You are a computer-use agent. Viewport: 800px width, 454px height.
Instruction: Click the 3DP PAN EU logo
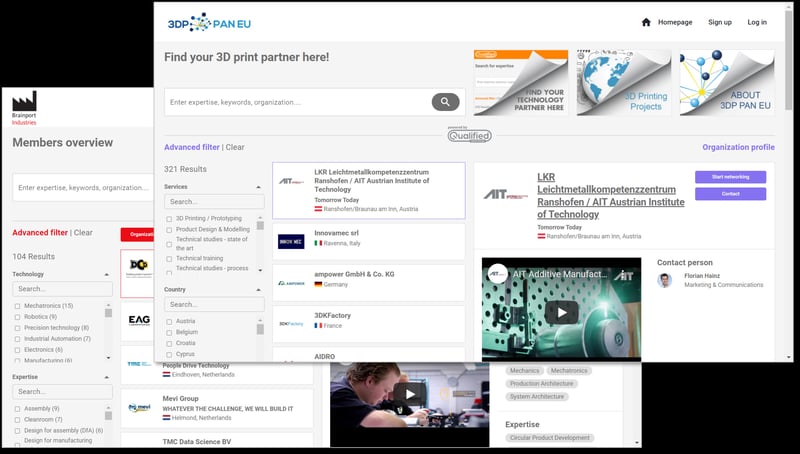tap(209, 23)
